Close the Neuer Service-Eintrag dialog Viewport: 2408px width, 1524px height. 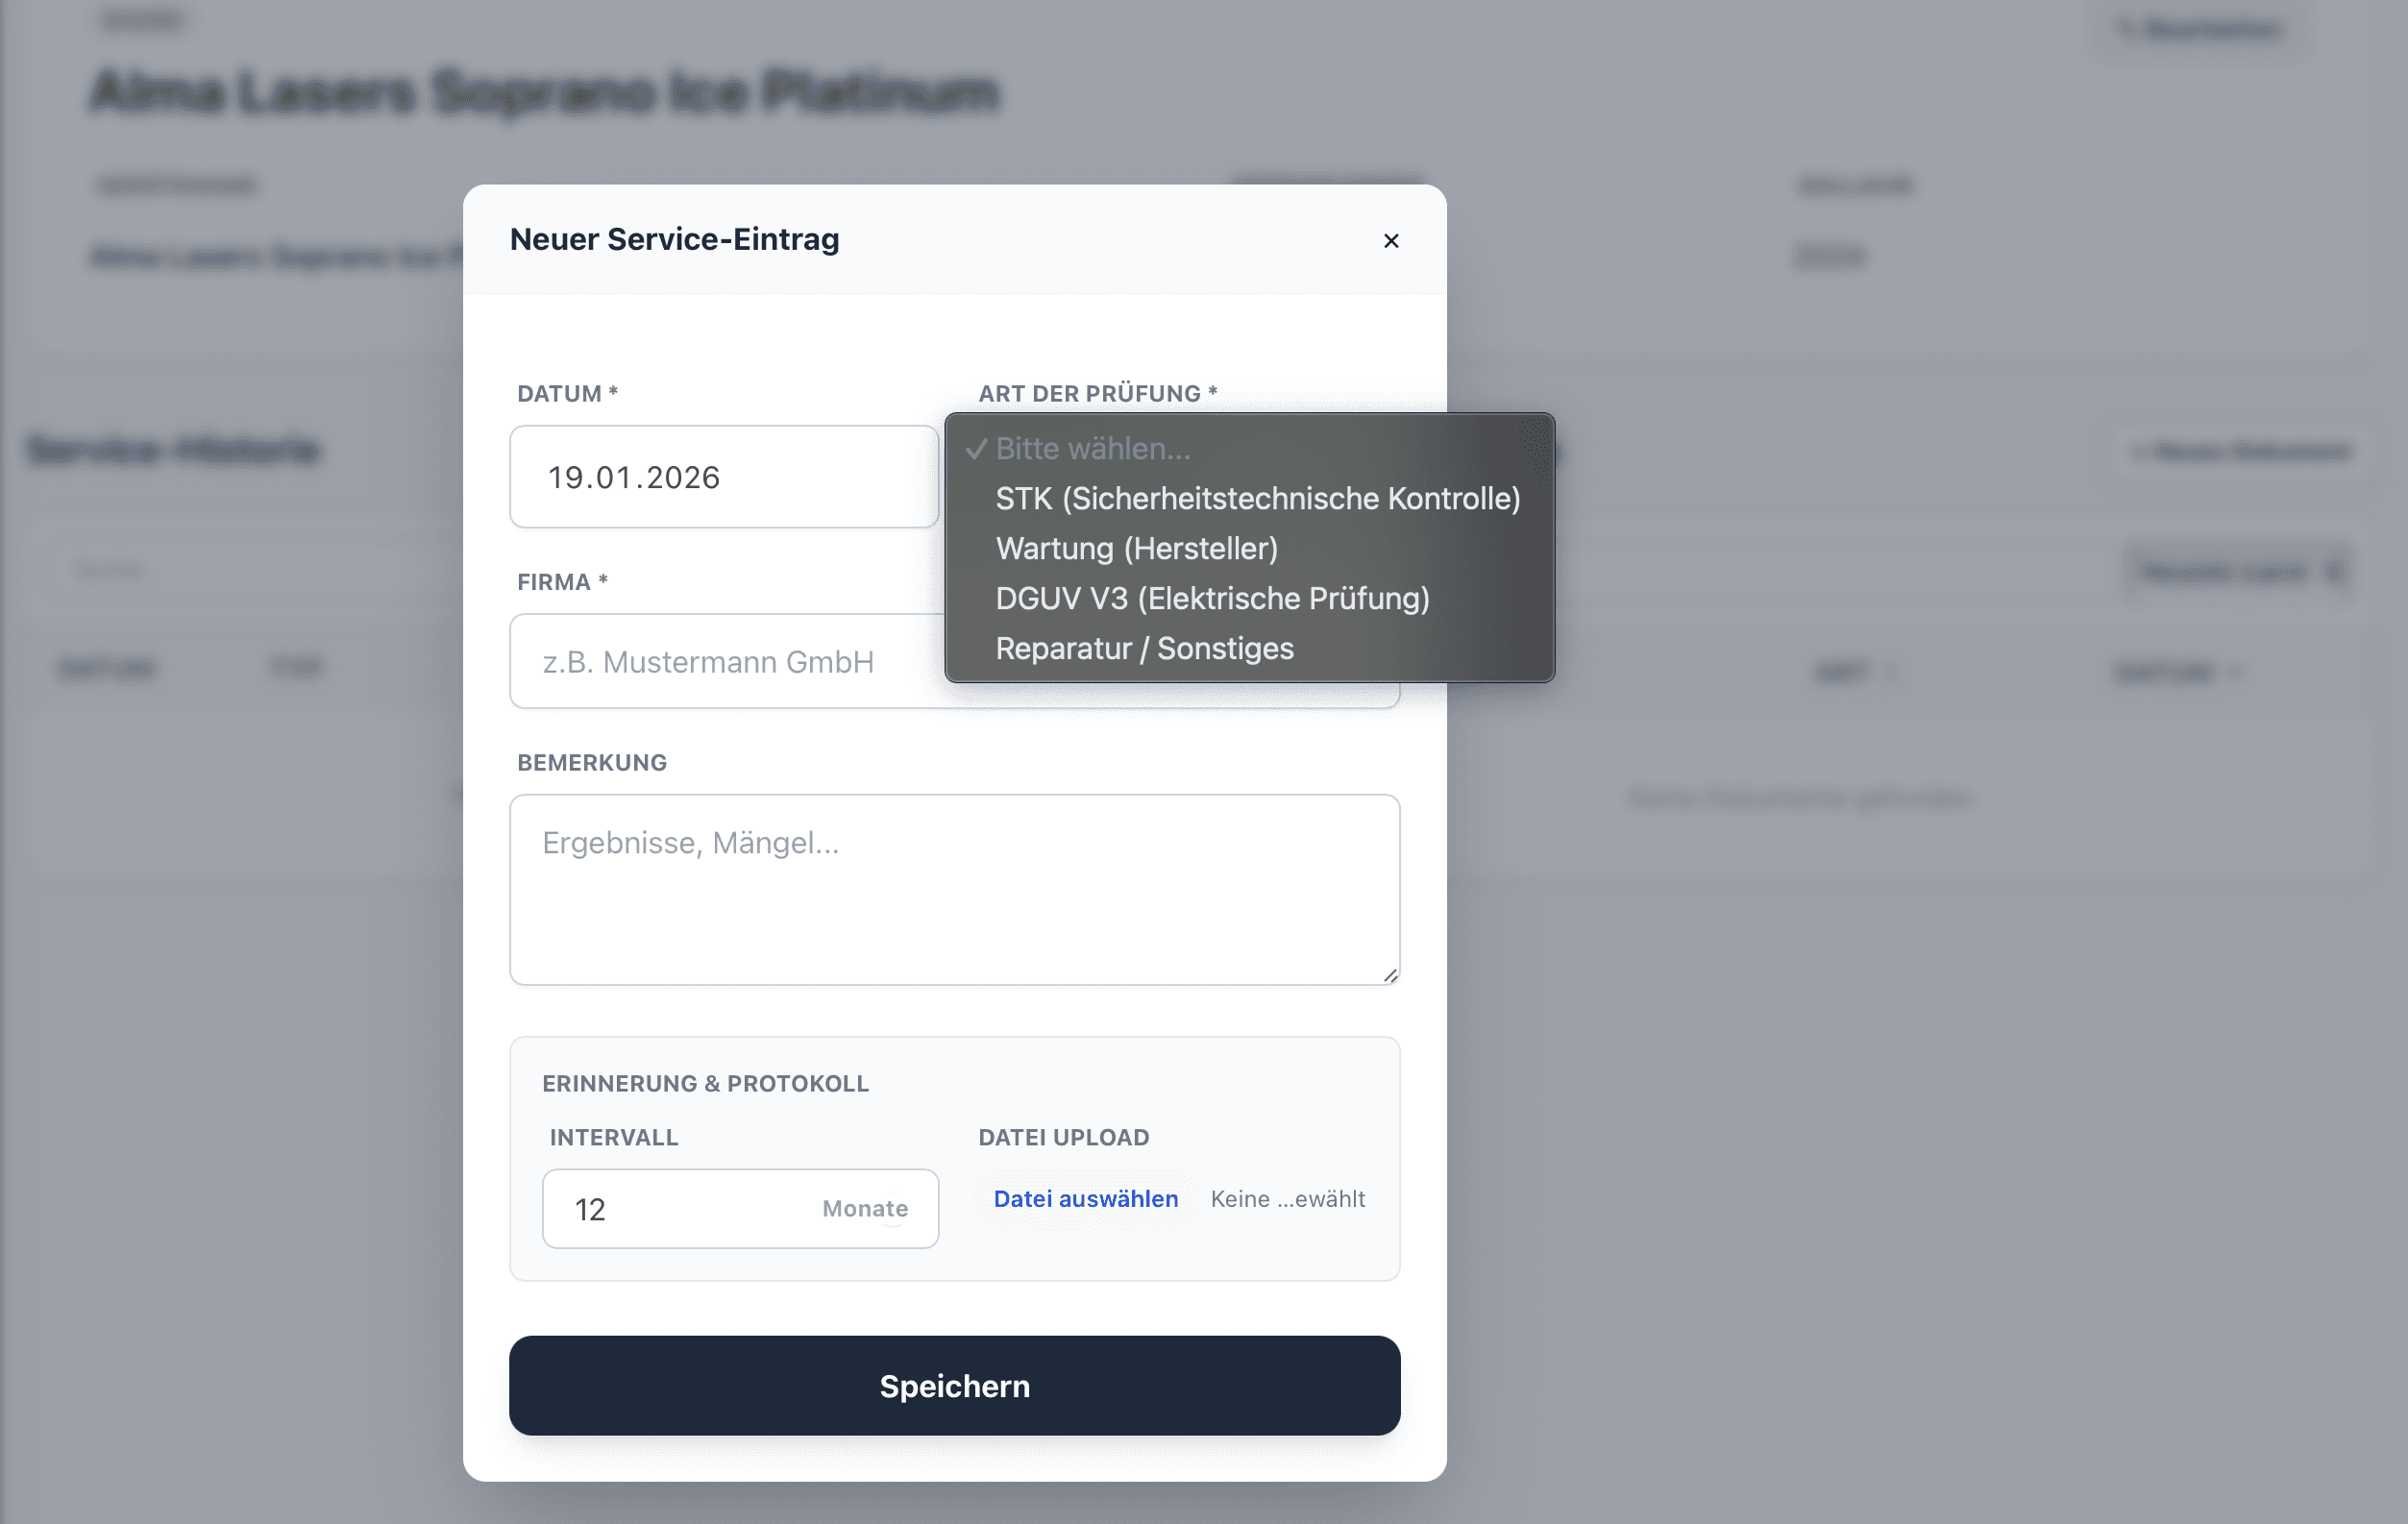tap(1390, 241)
